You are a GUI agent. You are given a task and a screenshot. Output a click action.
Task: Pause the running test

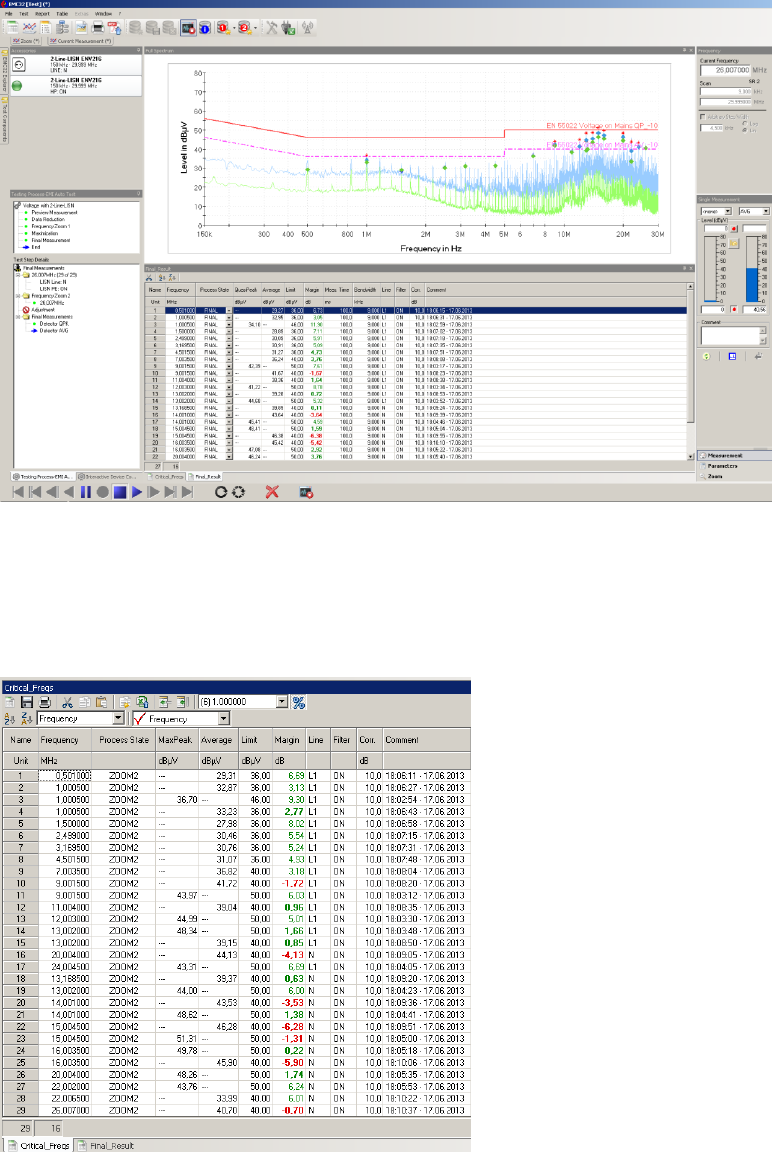[x=85, y=492]
